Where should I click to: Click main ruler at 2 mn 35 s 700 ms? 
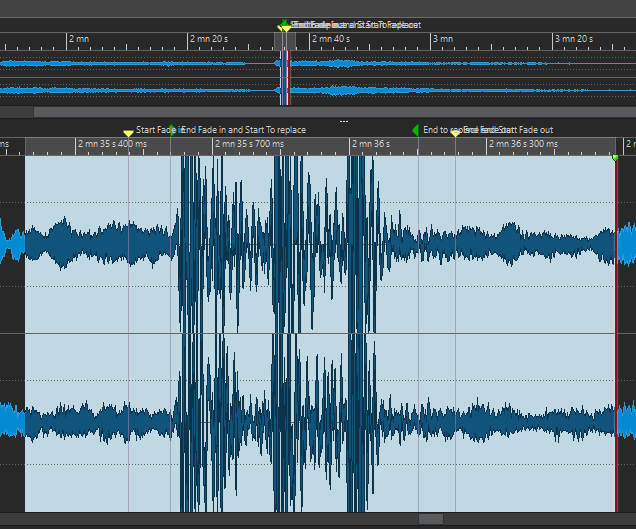click(249, 144)
